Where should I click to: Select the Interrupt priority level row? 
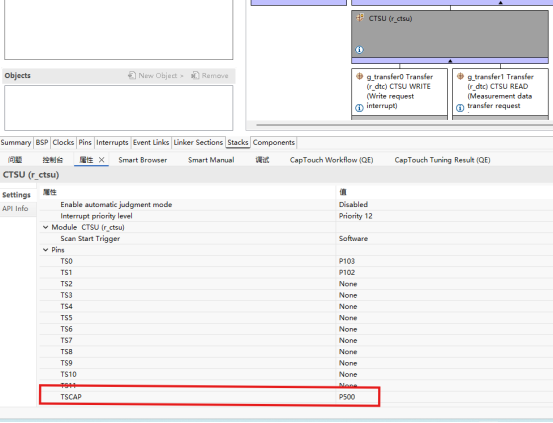(x=296, y=216)
